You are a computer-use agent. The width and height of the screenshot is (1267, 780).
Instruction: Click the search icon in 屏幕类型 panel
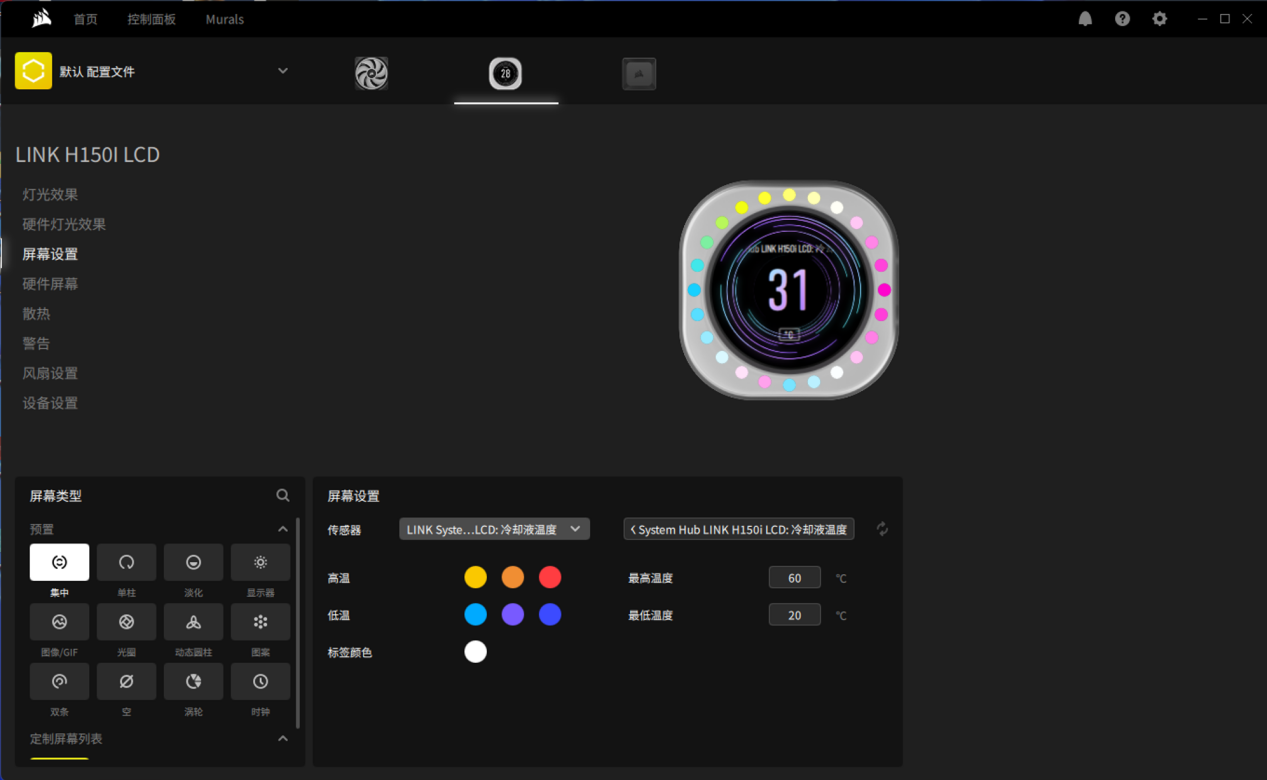[283, 495]
